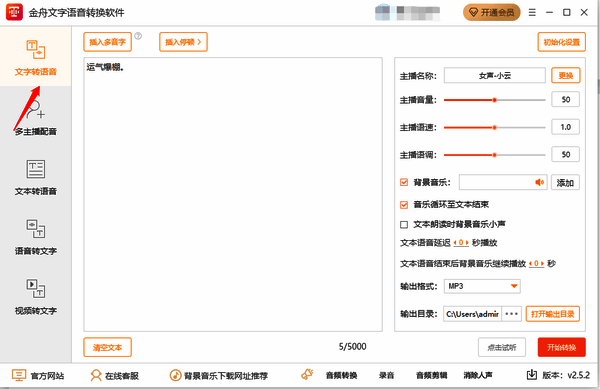Viewport: 600px width, 389px height.
Task: Click the 添加 background music button
Action: 565,182
